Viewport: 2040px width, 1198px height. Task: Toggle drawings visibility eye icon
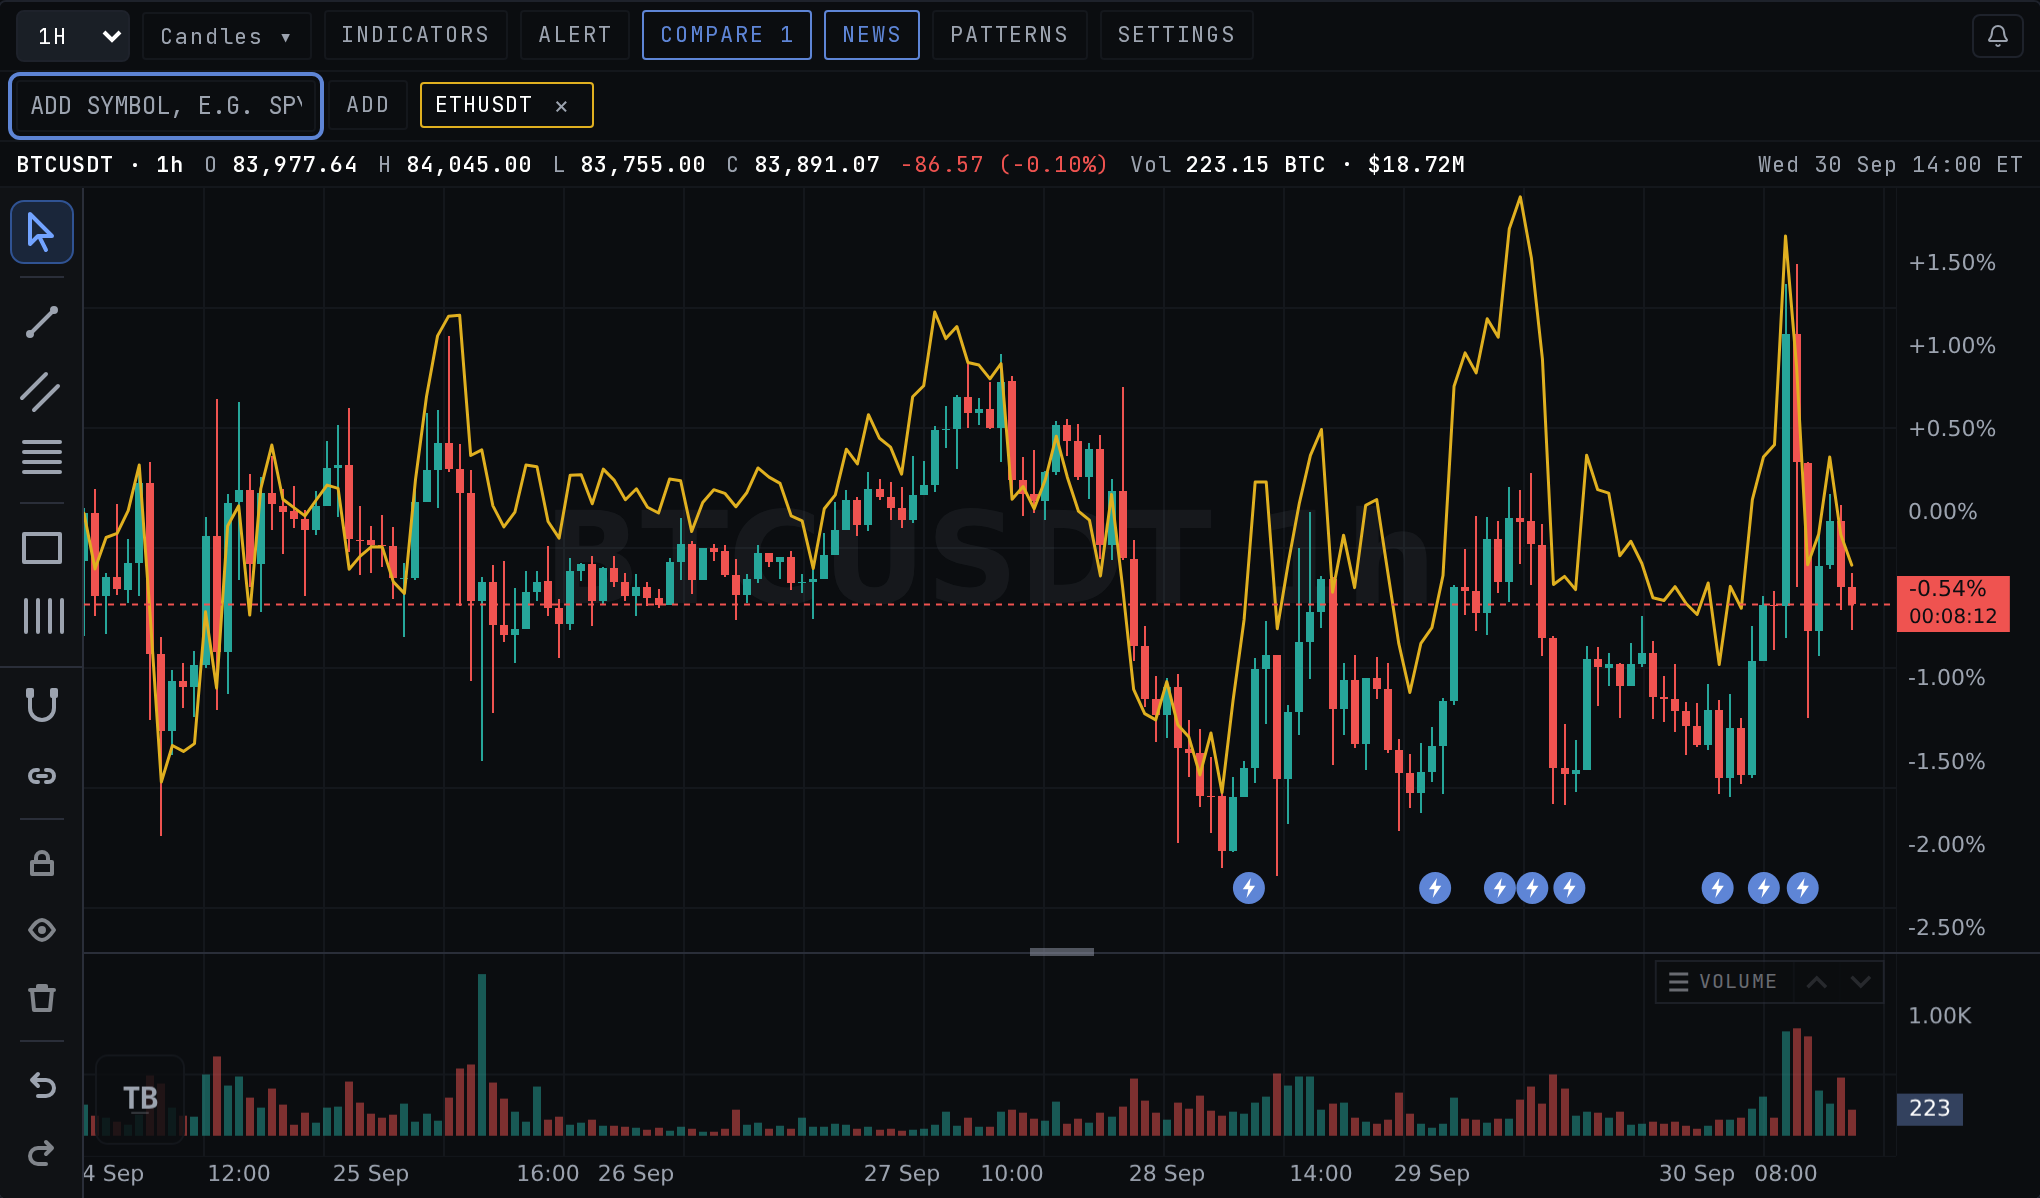pyautogui.click(x=42, y=930)
